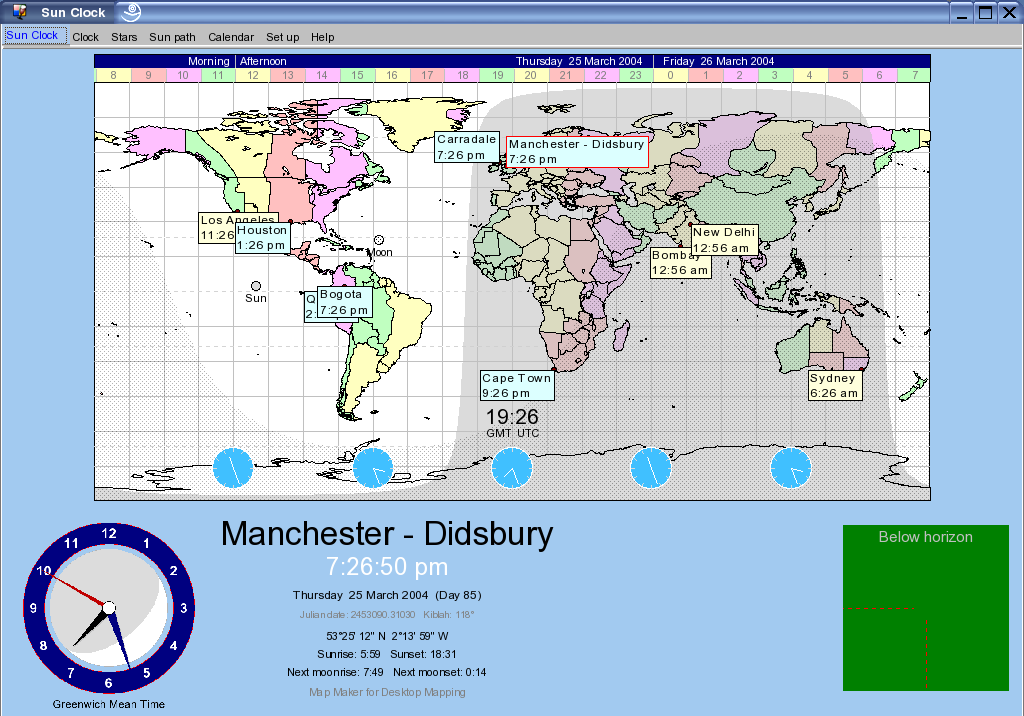Click the fourth blue clock icon

651,467
